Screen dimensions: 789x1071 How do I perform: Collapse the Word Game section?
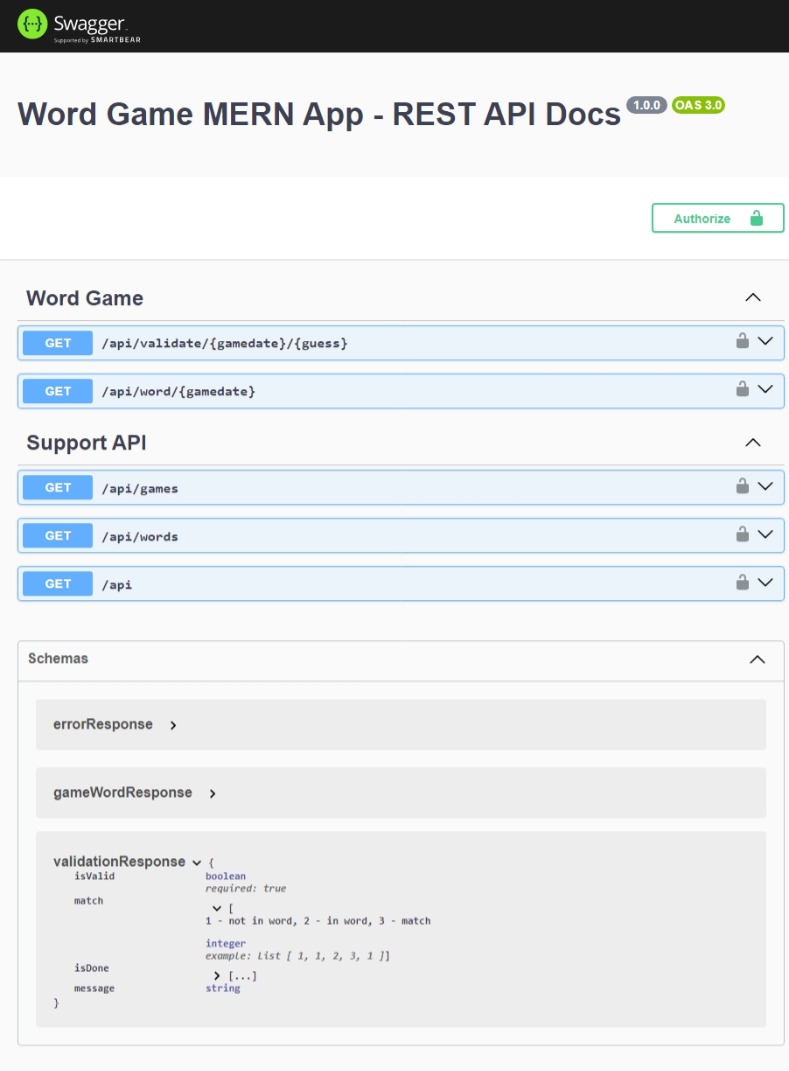(752, 297)
